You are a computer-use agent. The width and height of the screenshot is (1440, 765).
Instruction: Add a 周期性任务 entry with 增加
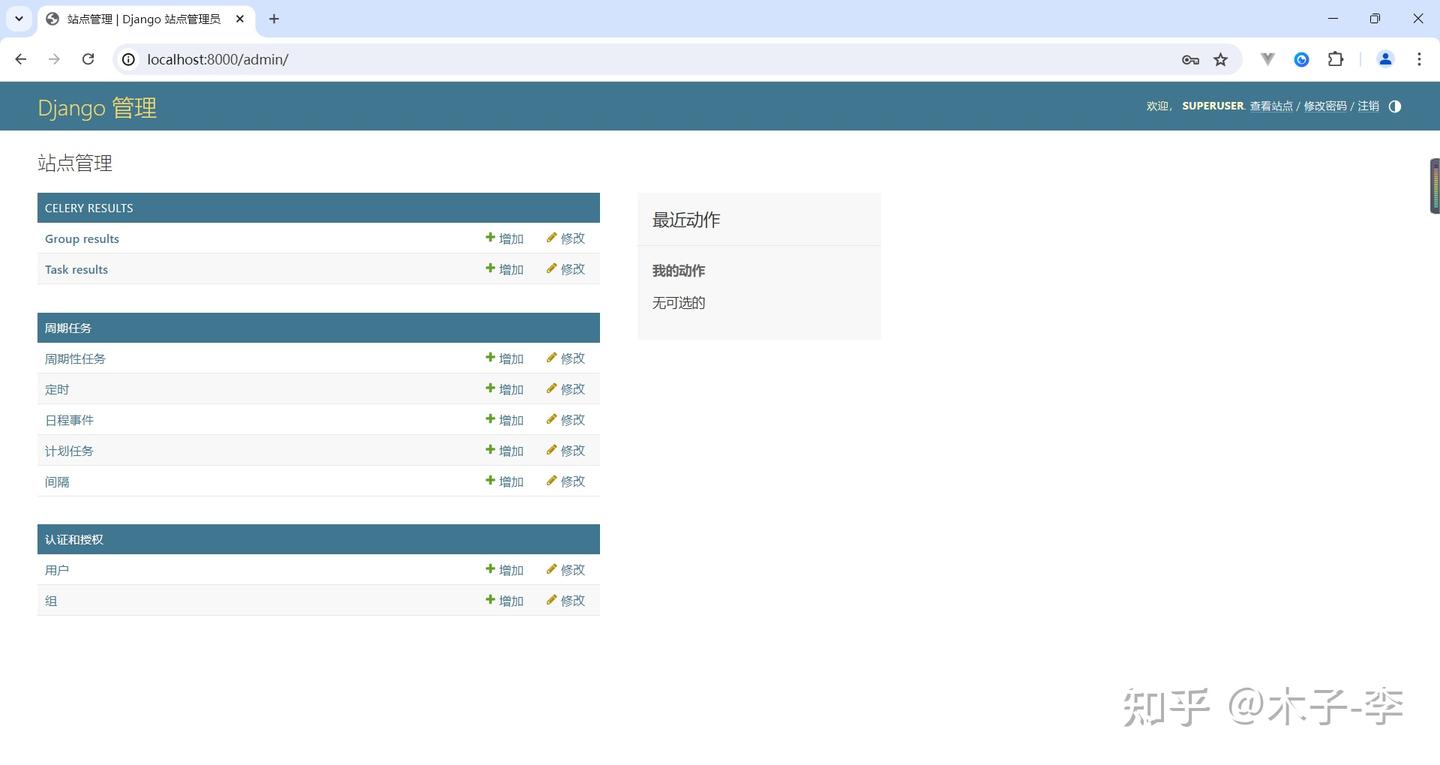[x=505, y=358]
